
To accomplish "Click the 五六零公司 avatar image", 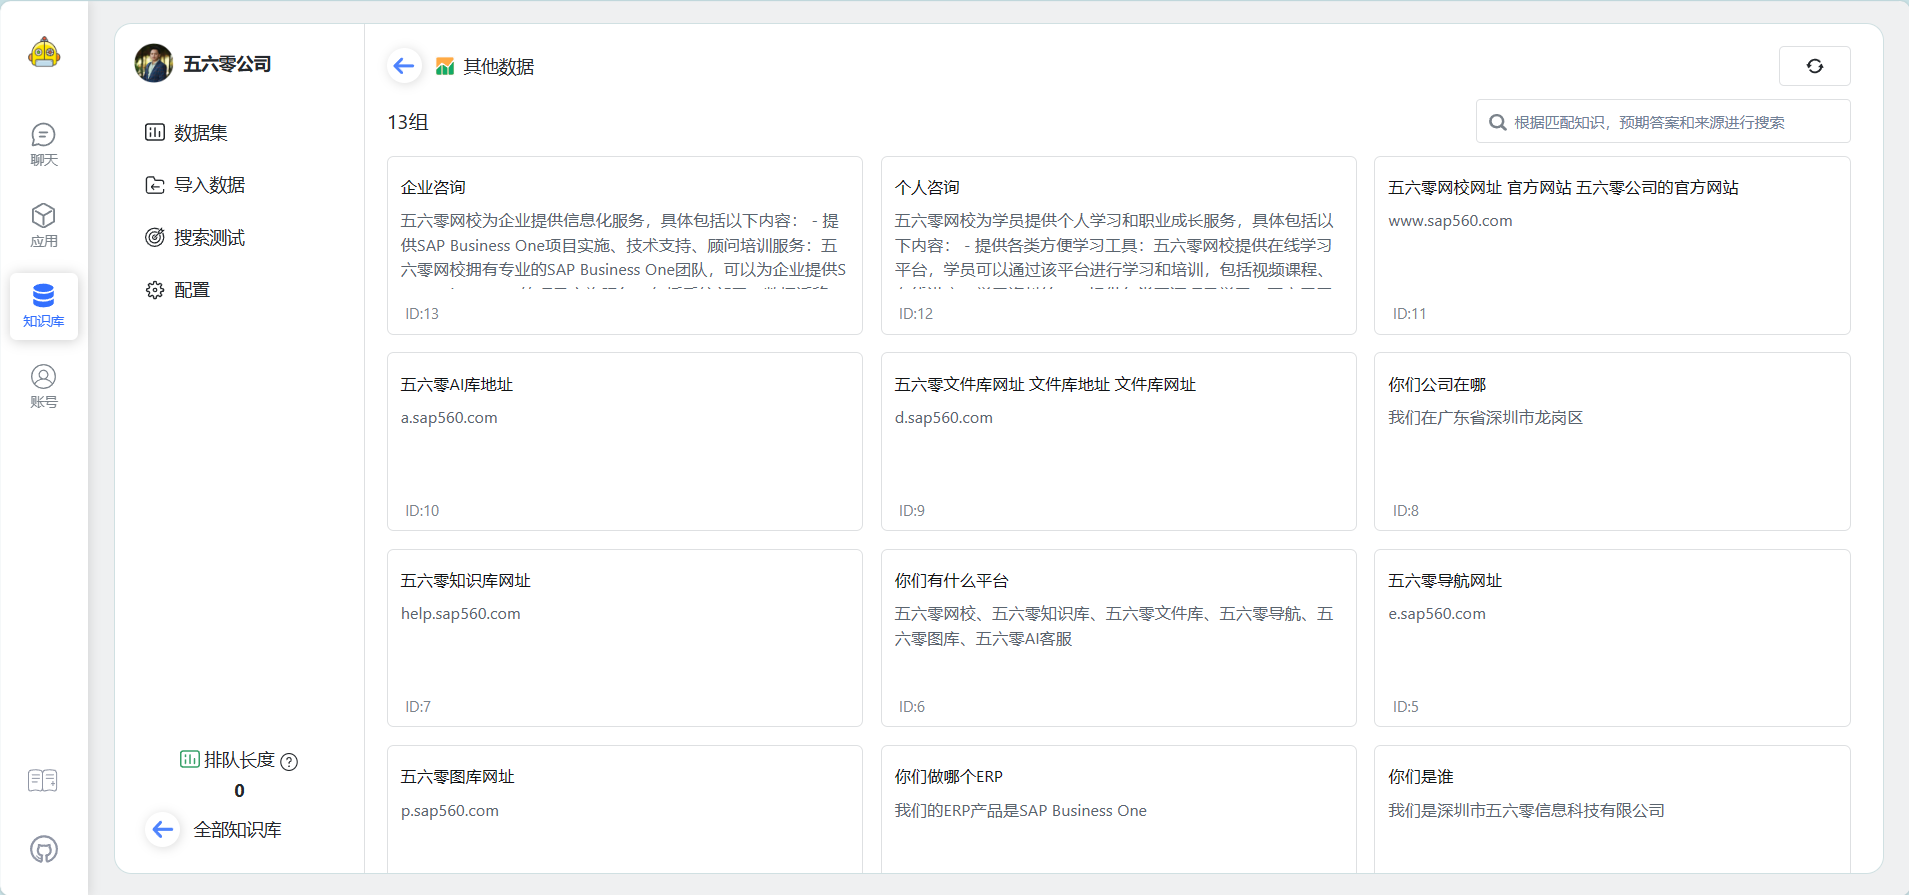I will 154,63.
